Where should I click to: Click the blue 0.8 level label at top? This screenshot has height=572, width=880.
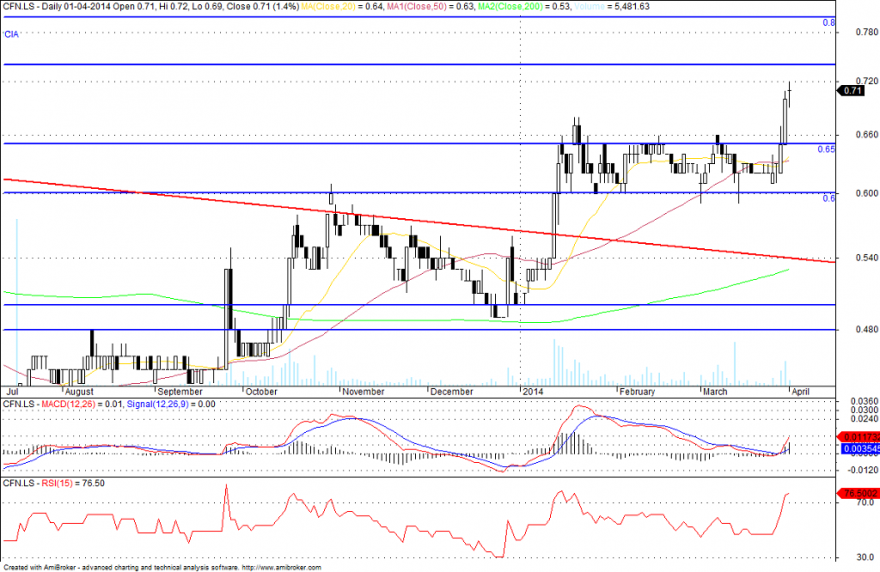coord(829,23)
